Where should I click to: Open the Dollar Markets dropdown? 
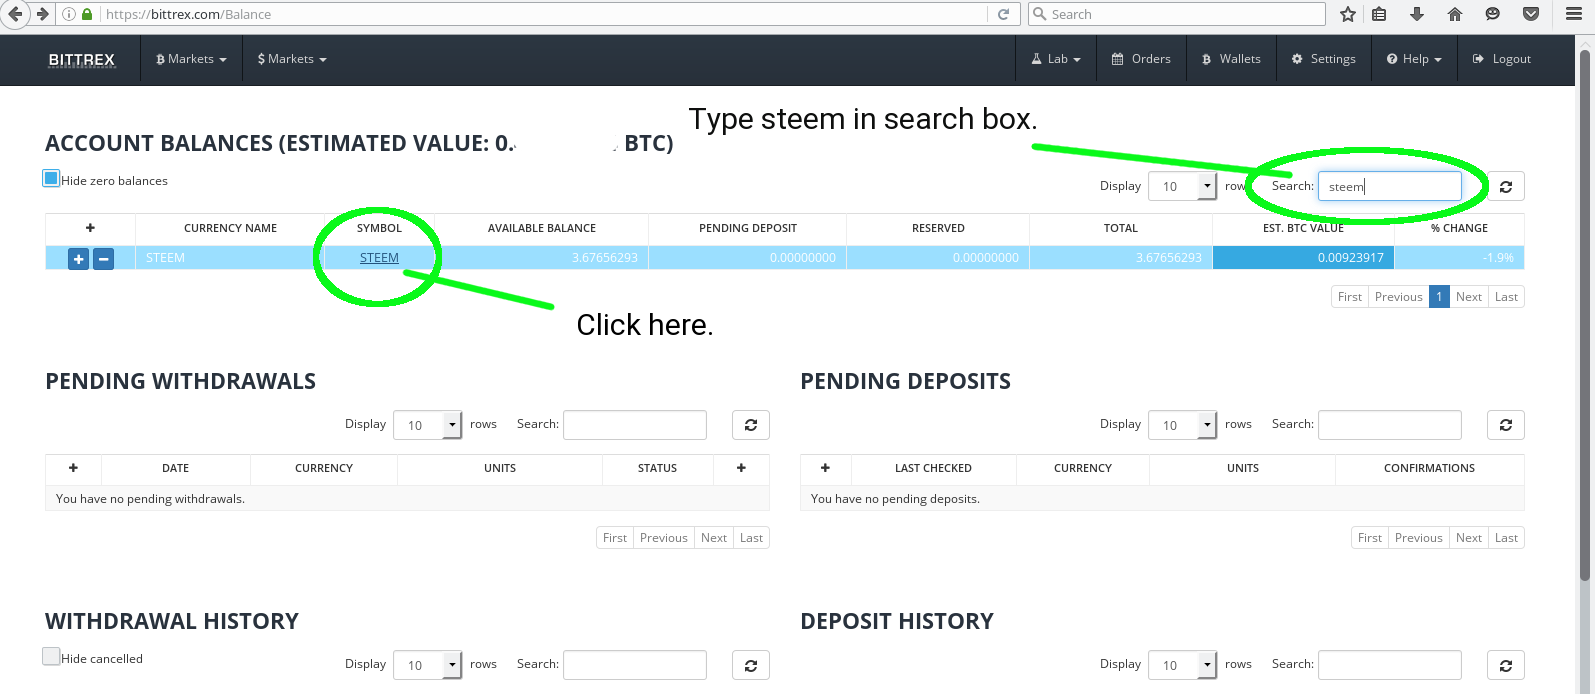[x=292, y=59]
